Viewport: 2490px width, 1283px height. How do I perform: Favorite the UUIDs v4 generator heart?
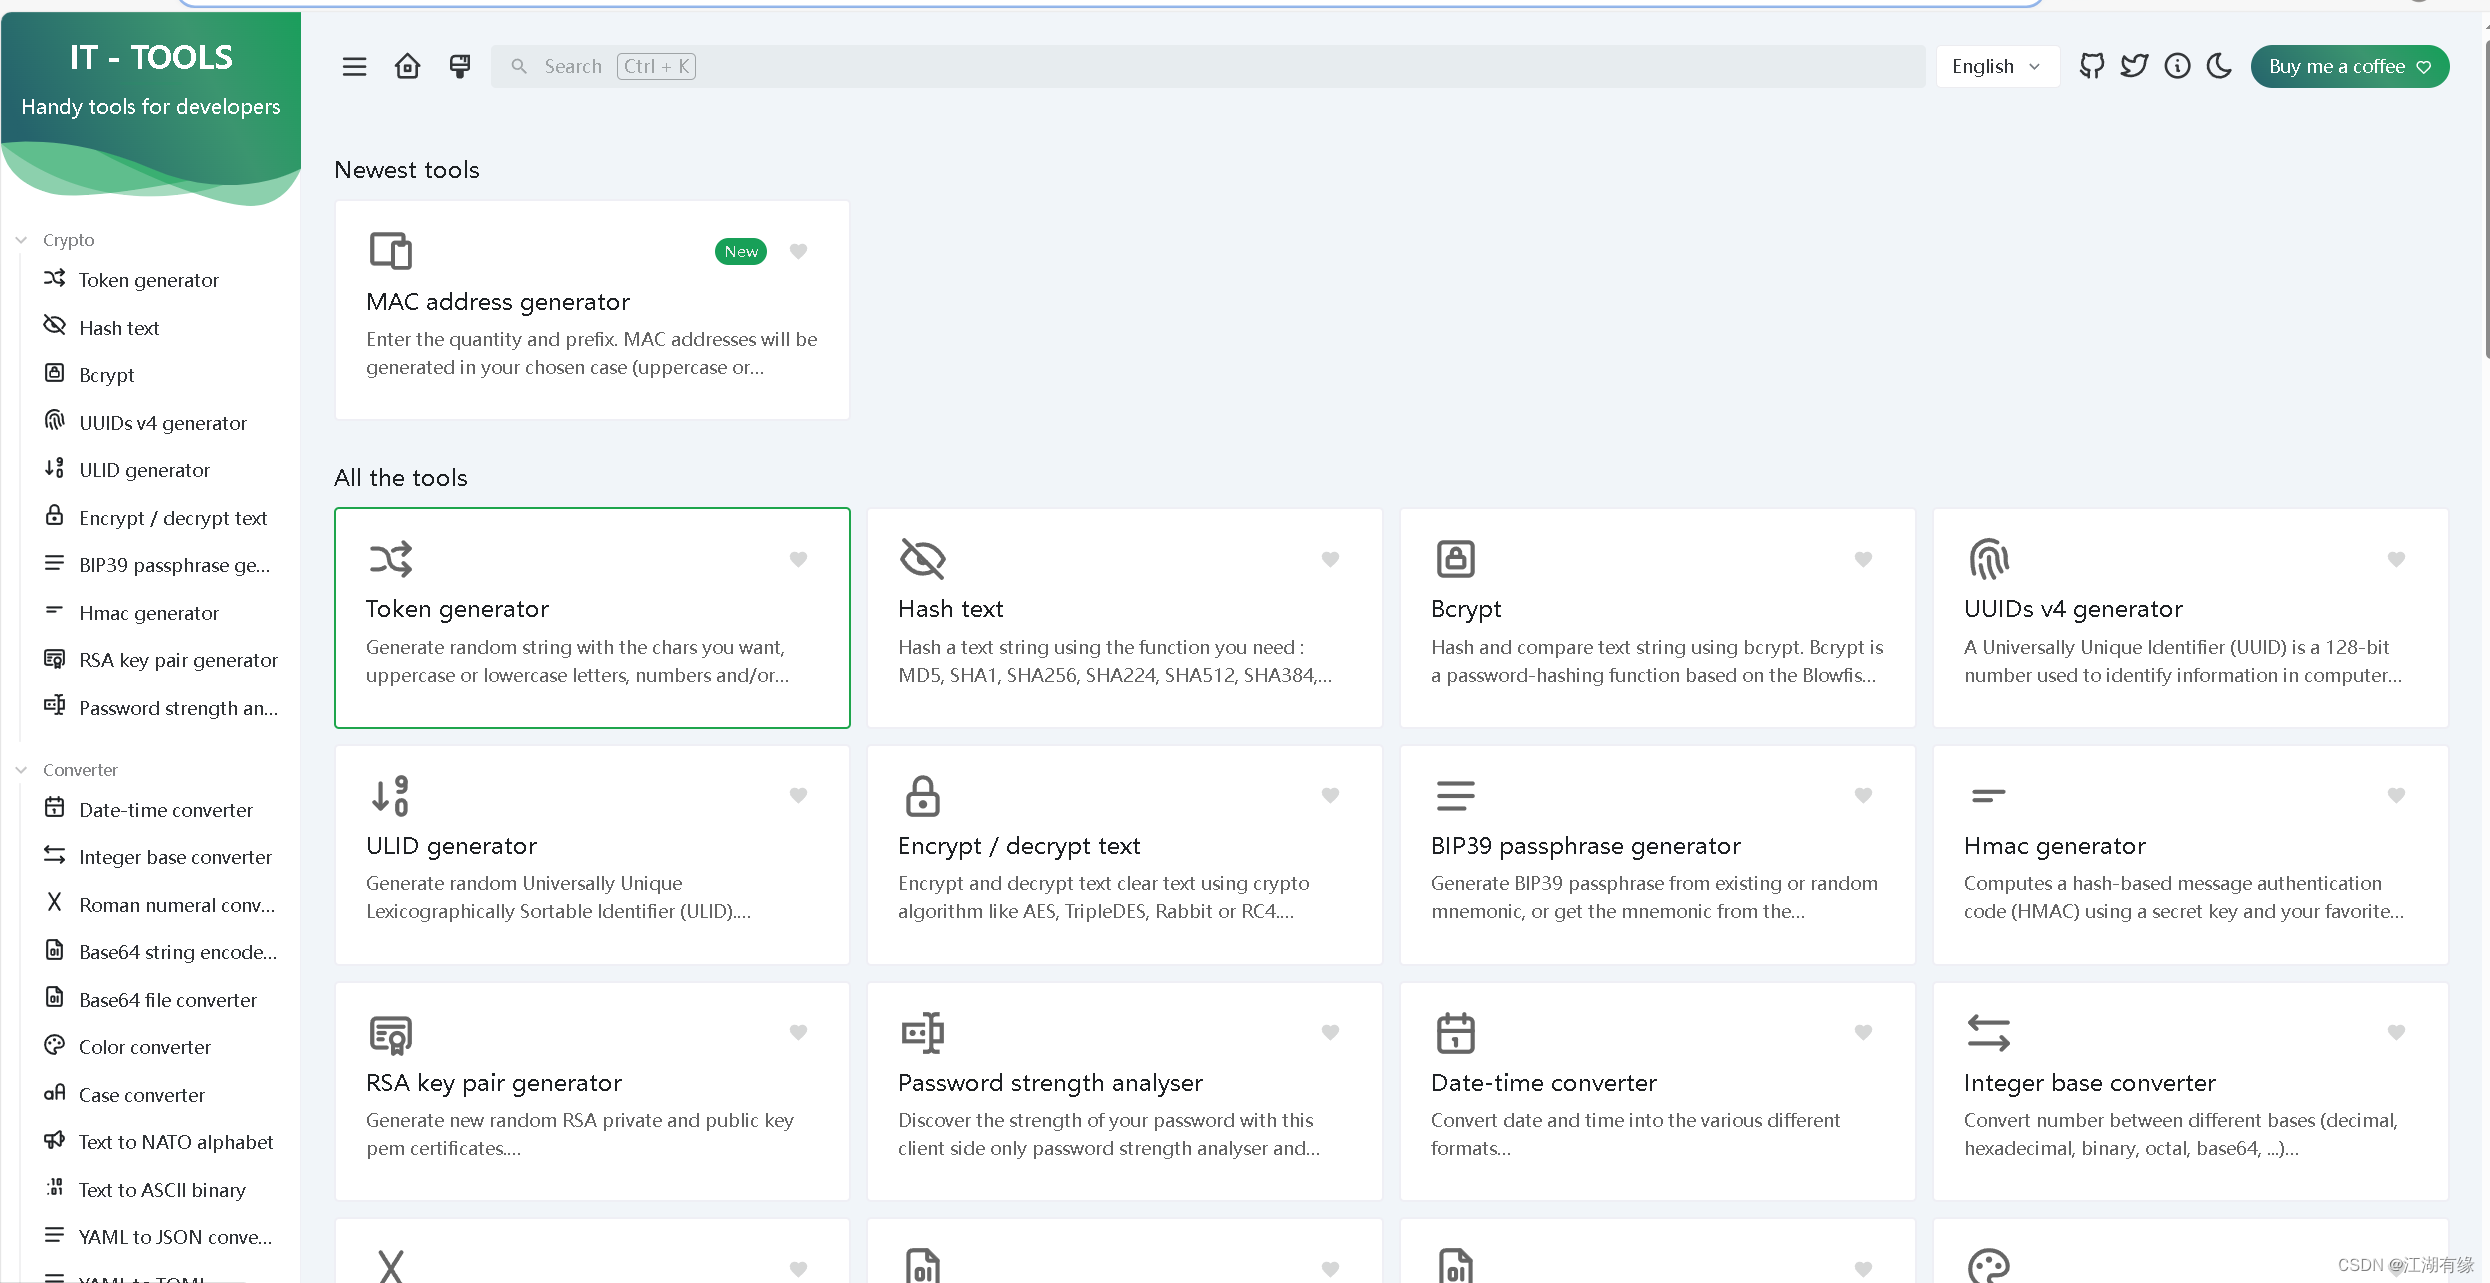(x=2396, y=559)
